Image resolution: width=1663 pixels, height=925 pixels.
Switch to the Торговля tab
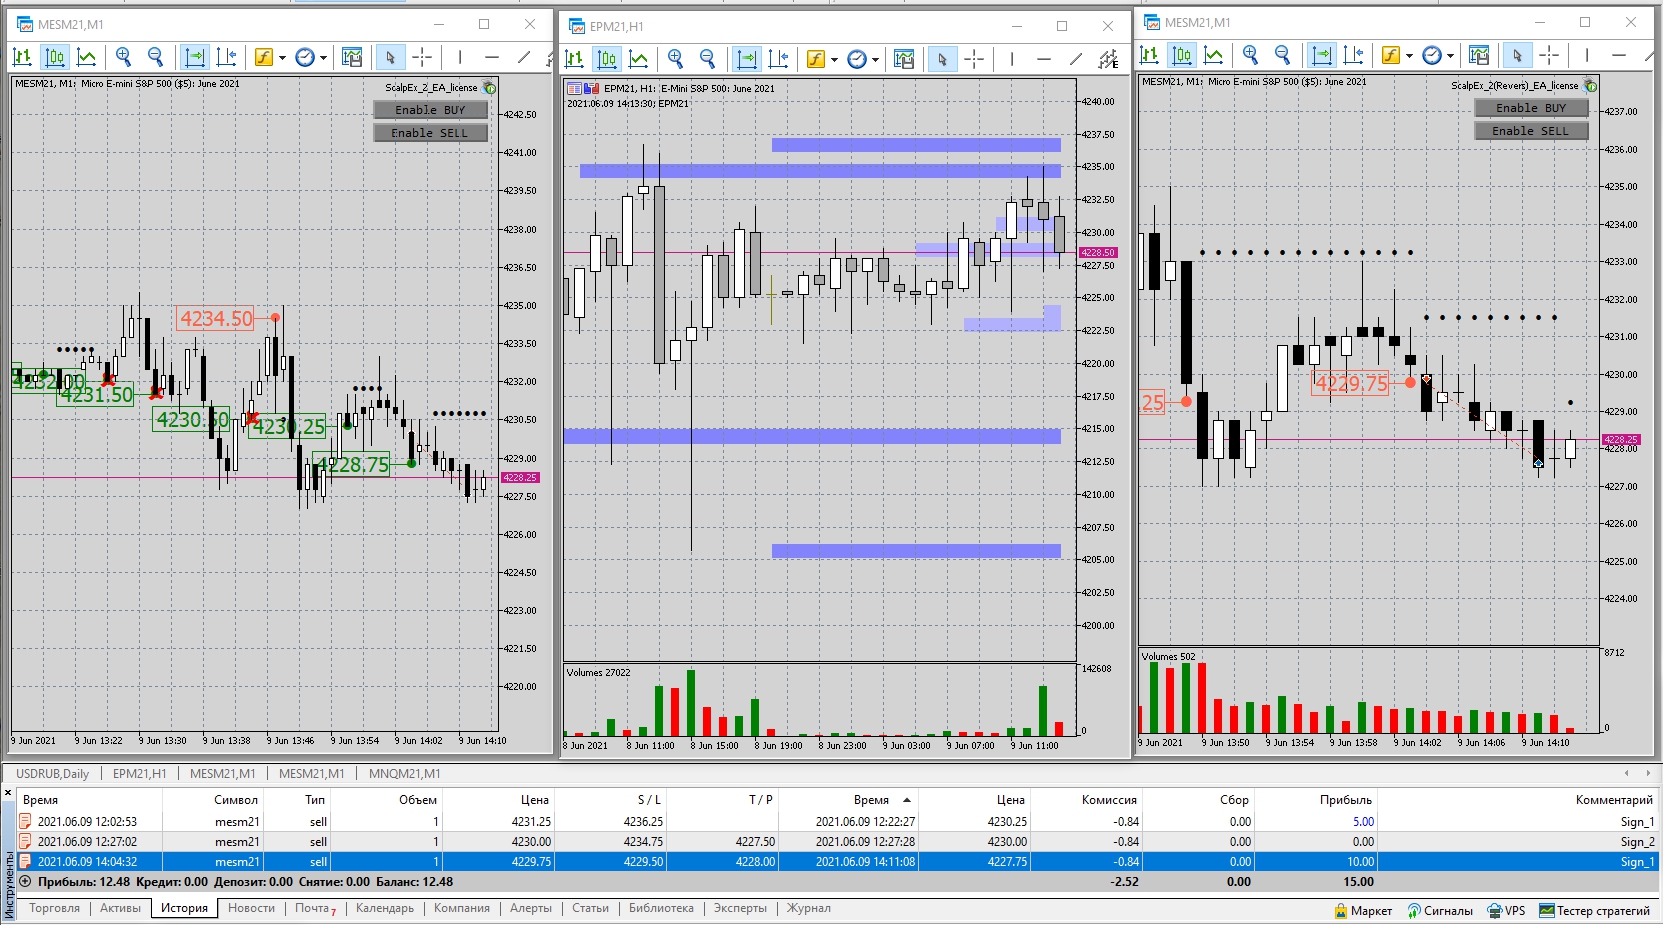pos(55,908)
